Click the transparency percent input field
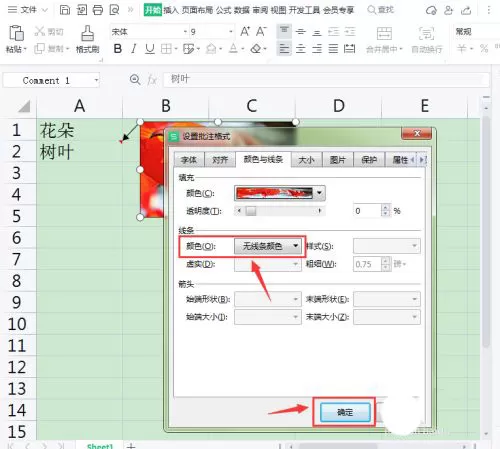The image size is (500, 449). pyautogui.click(x=367, y=211)
